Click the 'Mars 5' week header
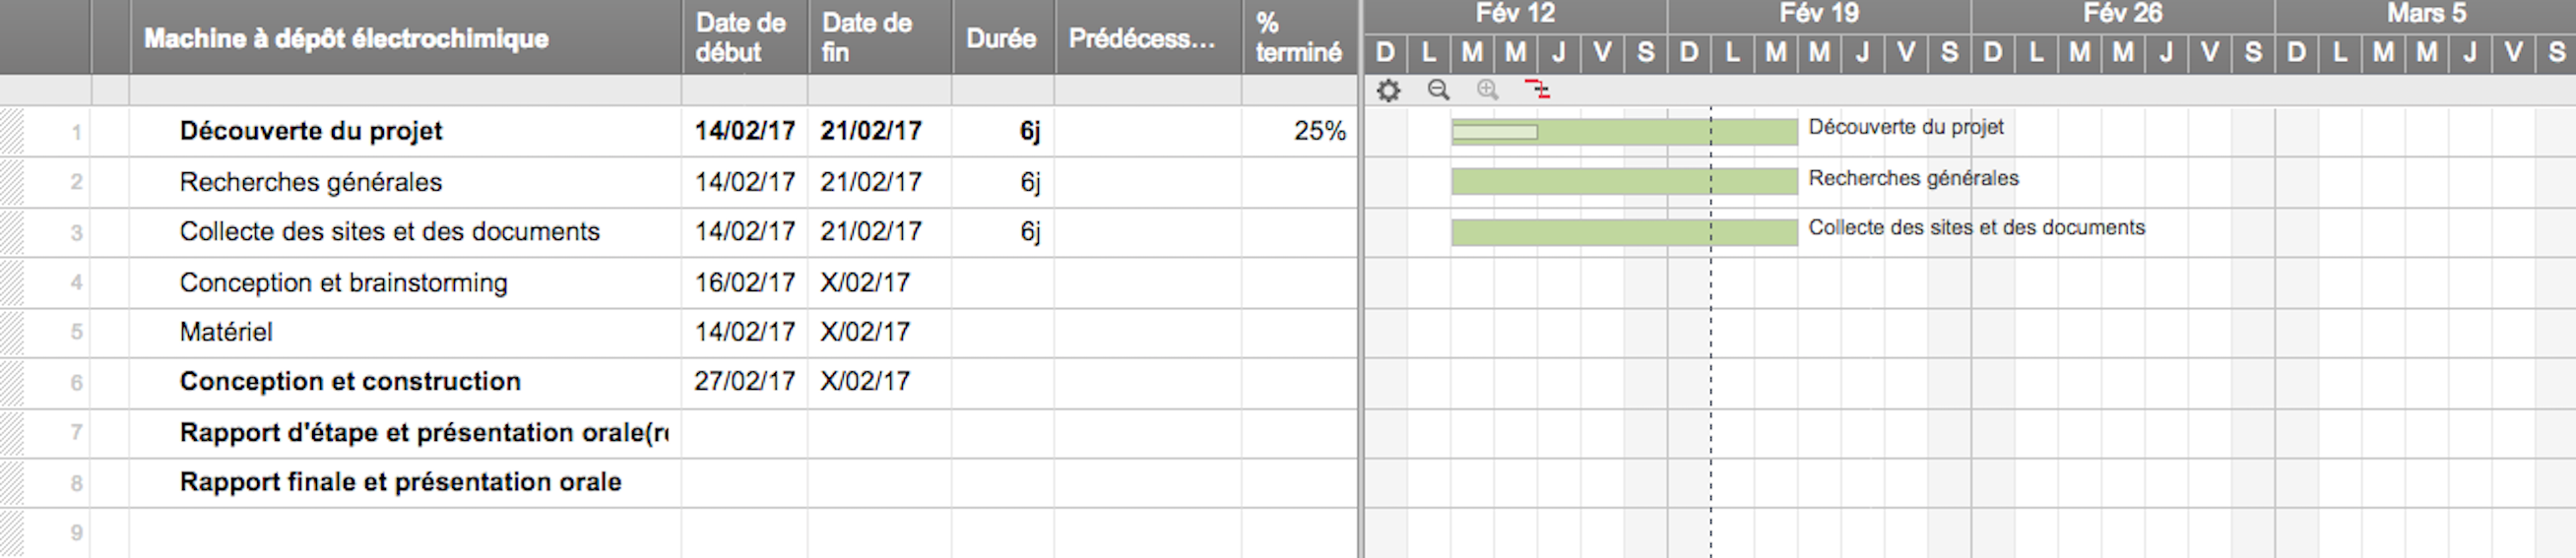2576x558 pixels. tap(2425, 14)
